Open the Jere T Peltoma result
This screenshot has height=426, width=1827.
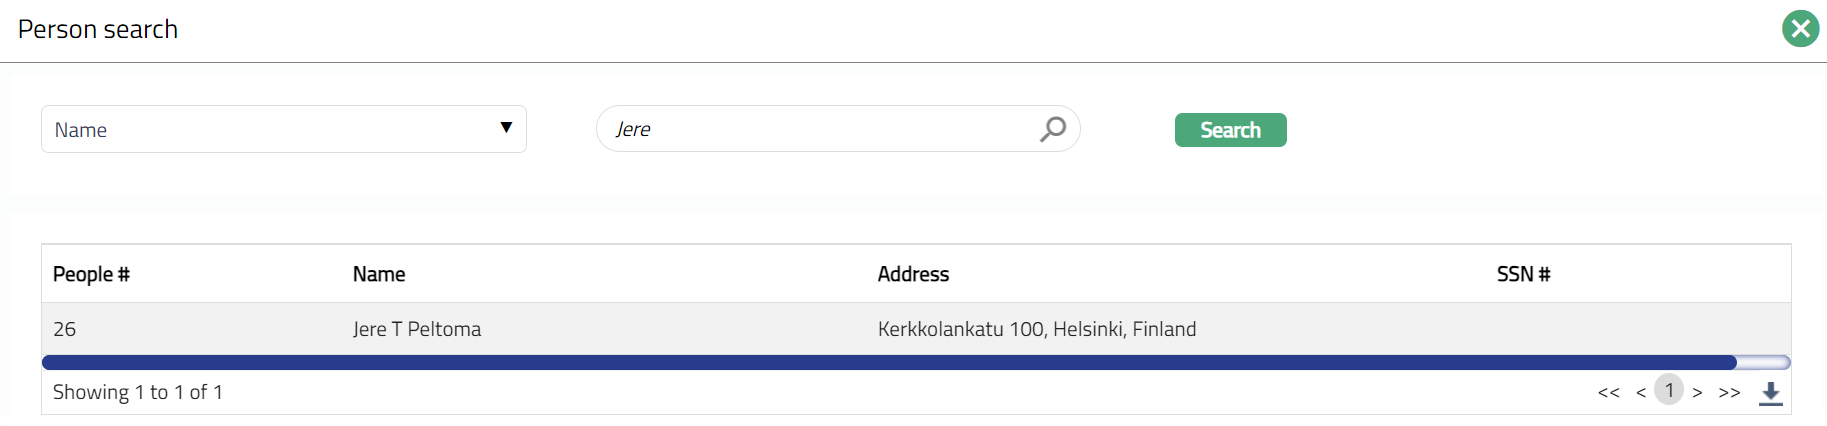coord(417,329)
